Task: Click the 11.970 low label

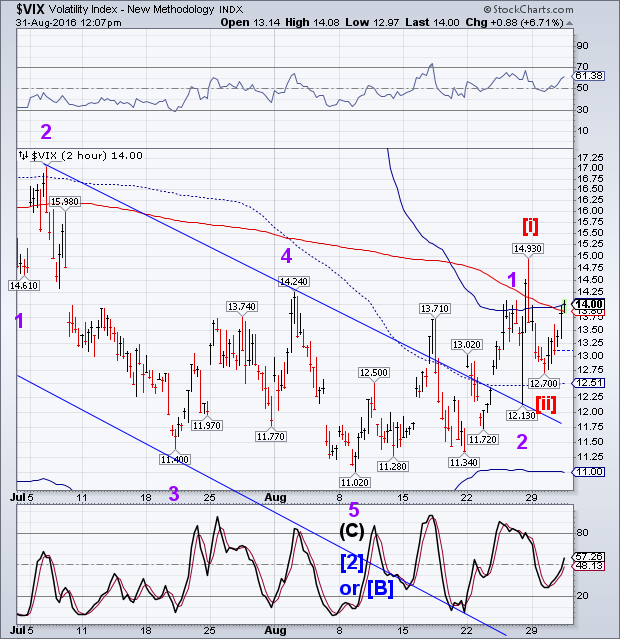Action: click(x=207, y=425)
